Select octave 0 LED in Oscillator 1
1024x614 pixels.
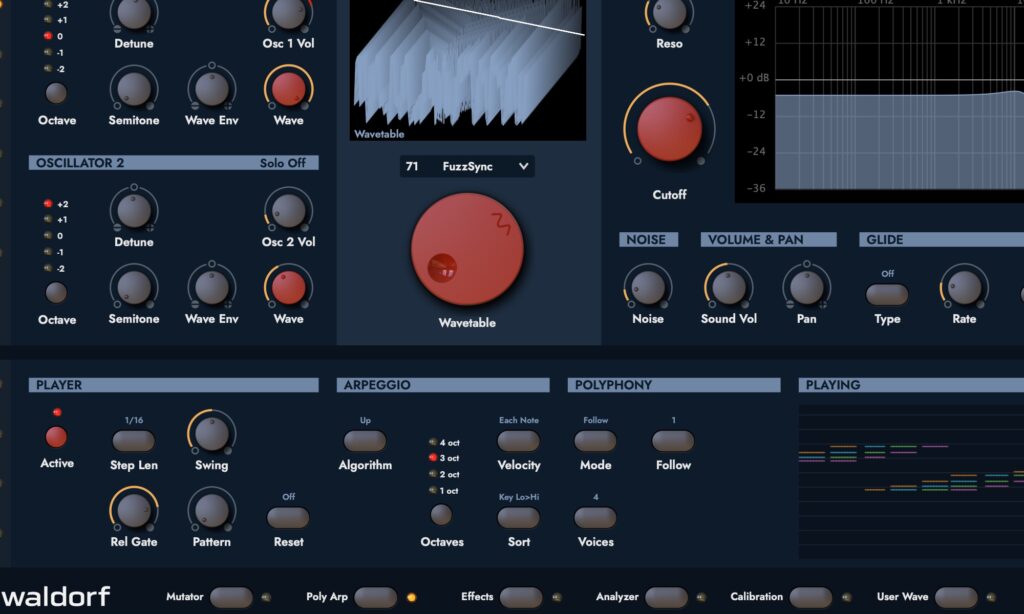pos(48,36)
